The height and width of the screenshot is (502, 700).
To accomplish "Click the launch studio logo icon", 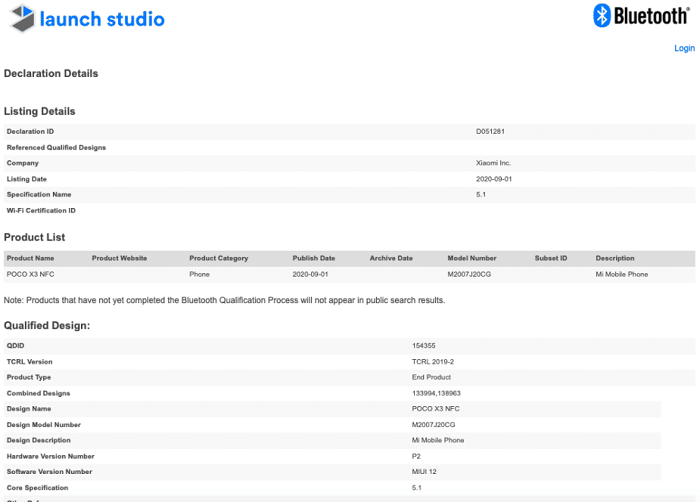I will pos(19,18).
